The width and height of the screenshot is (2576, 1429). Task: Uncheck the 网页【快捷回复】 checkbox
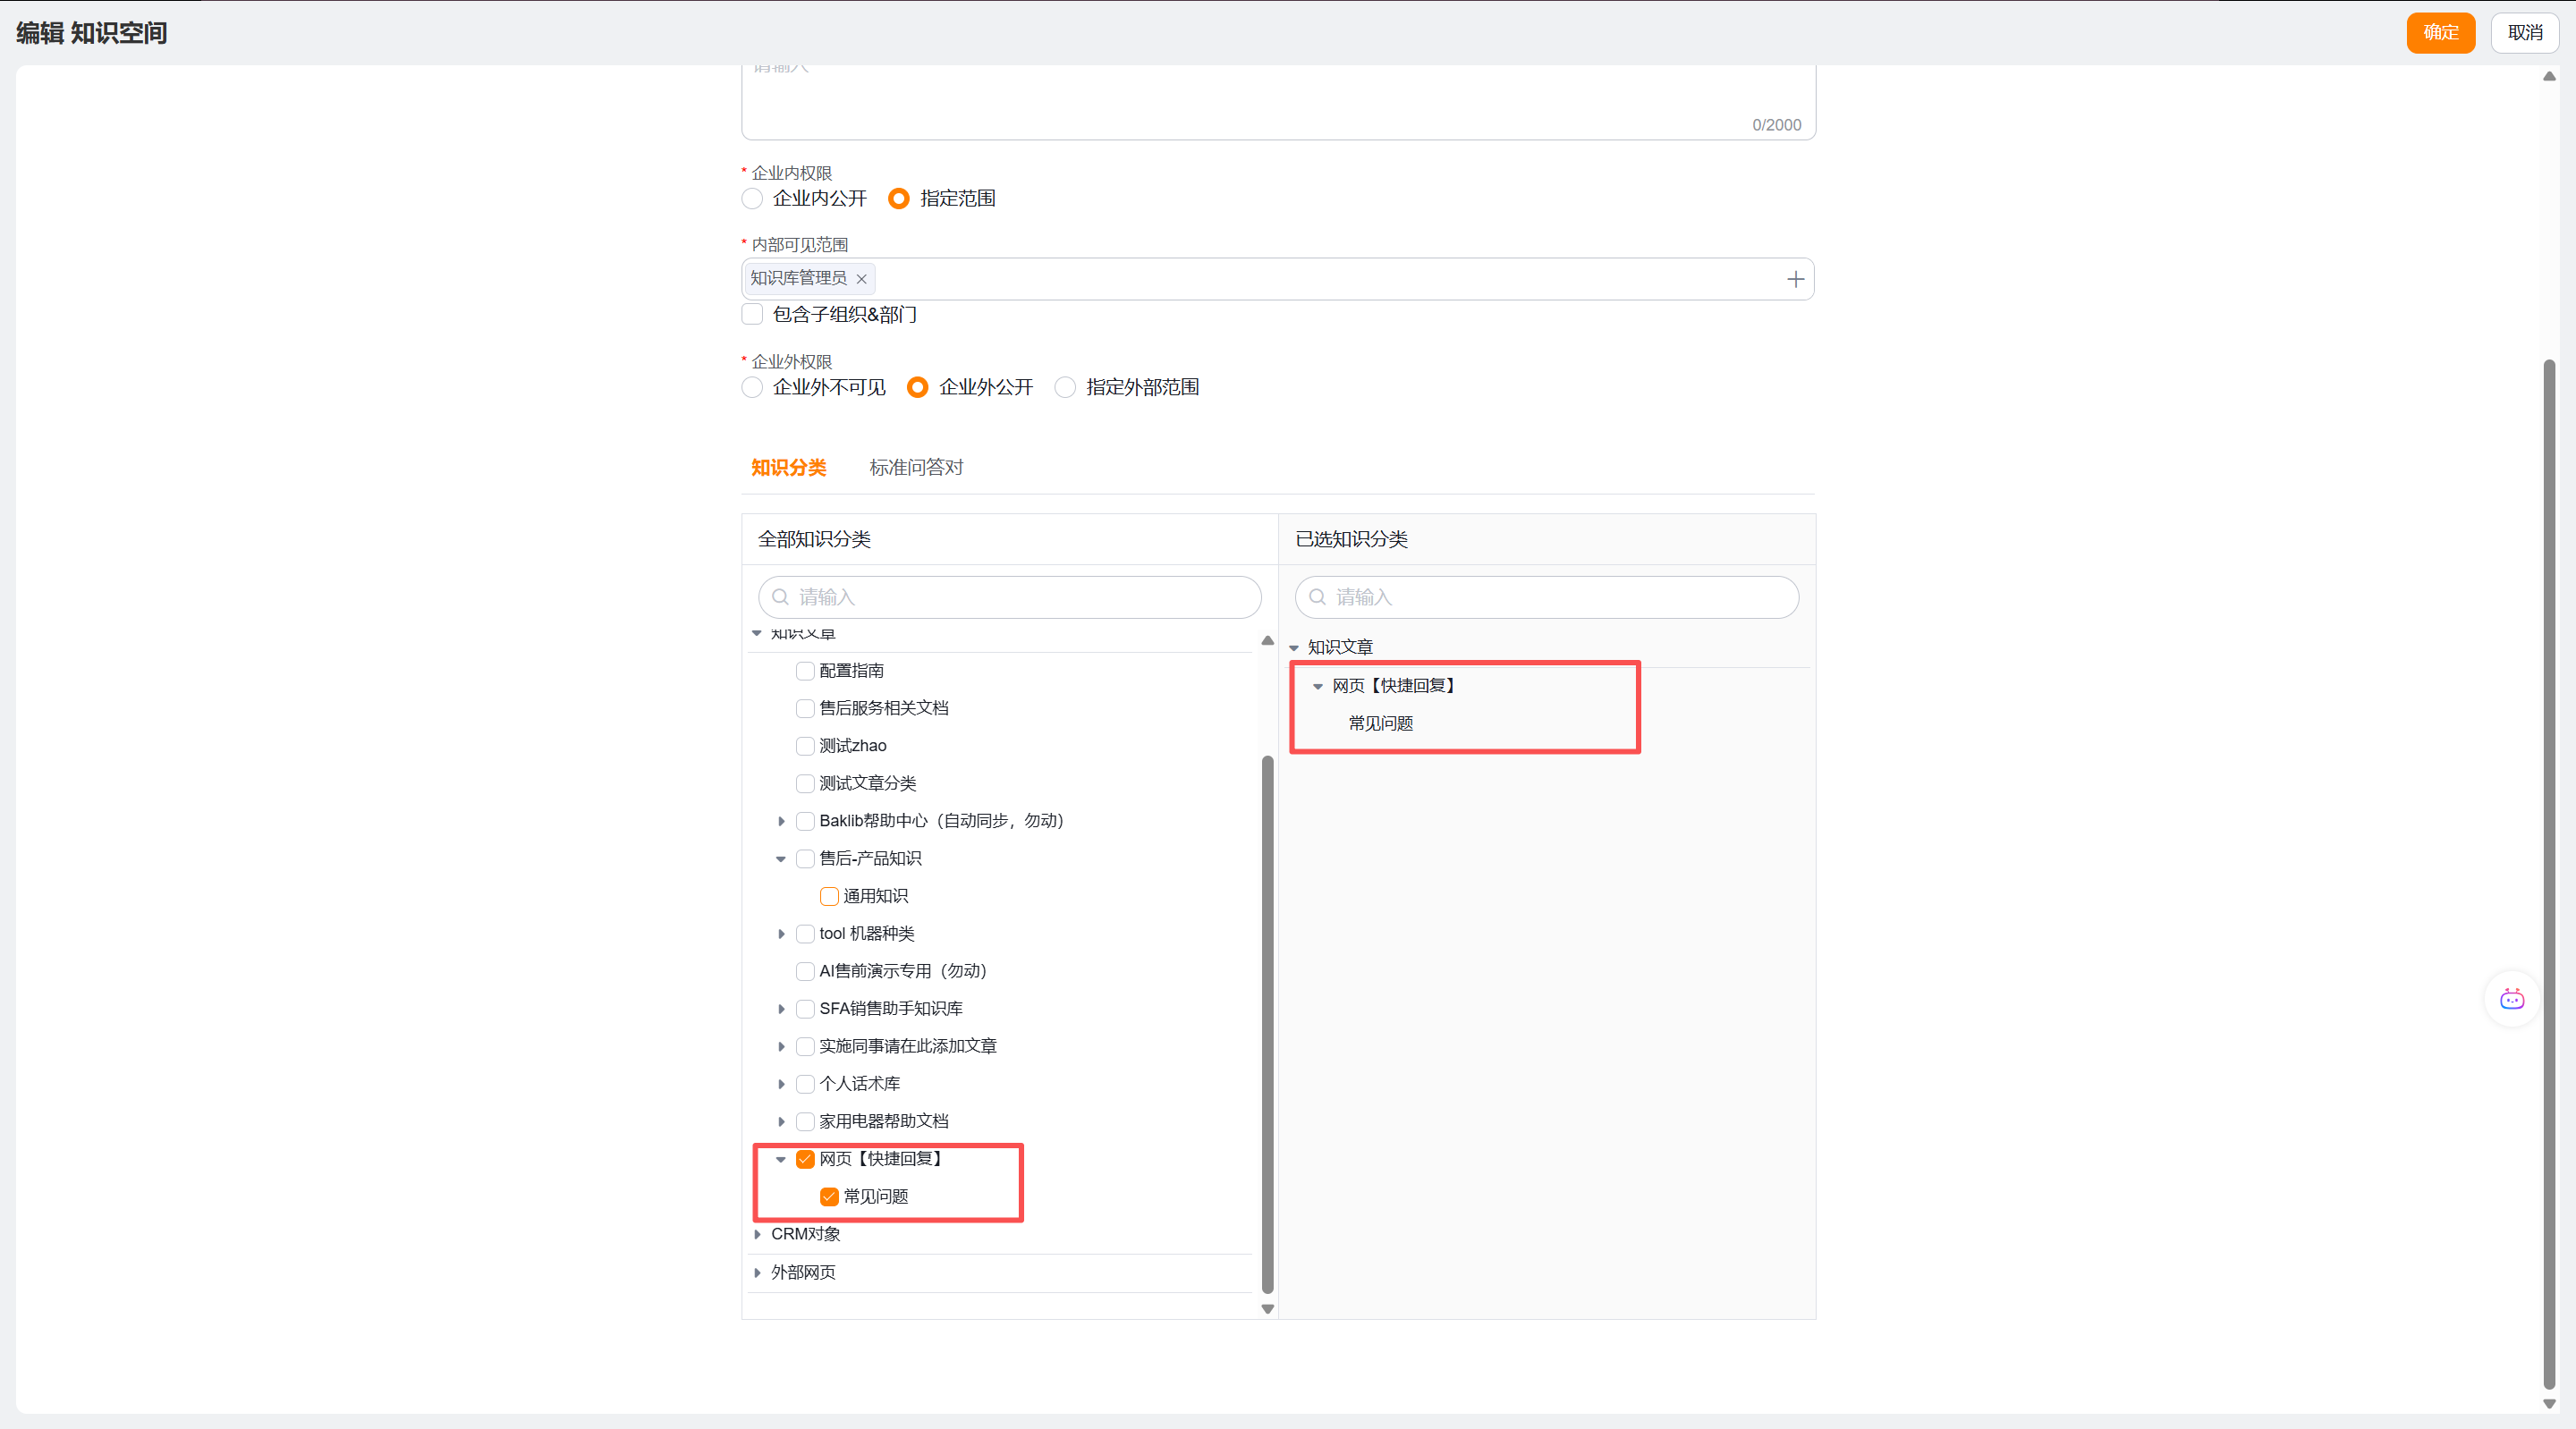[x=805, y=1159]
